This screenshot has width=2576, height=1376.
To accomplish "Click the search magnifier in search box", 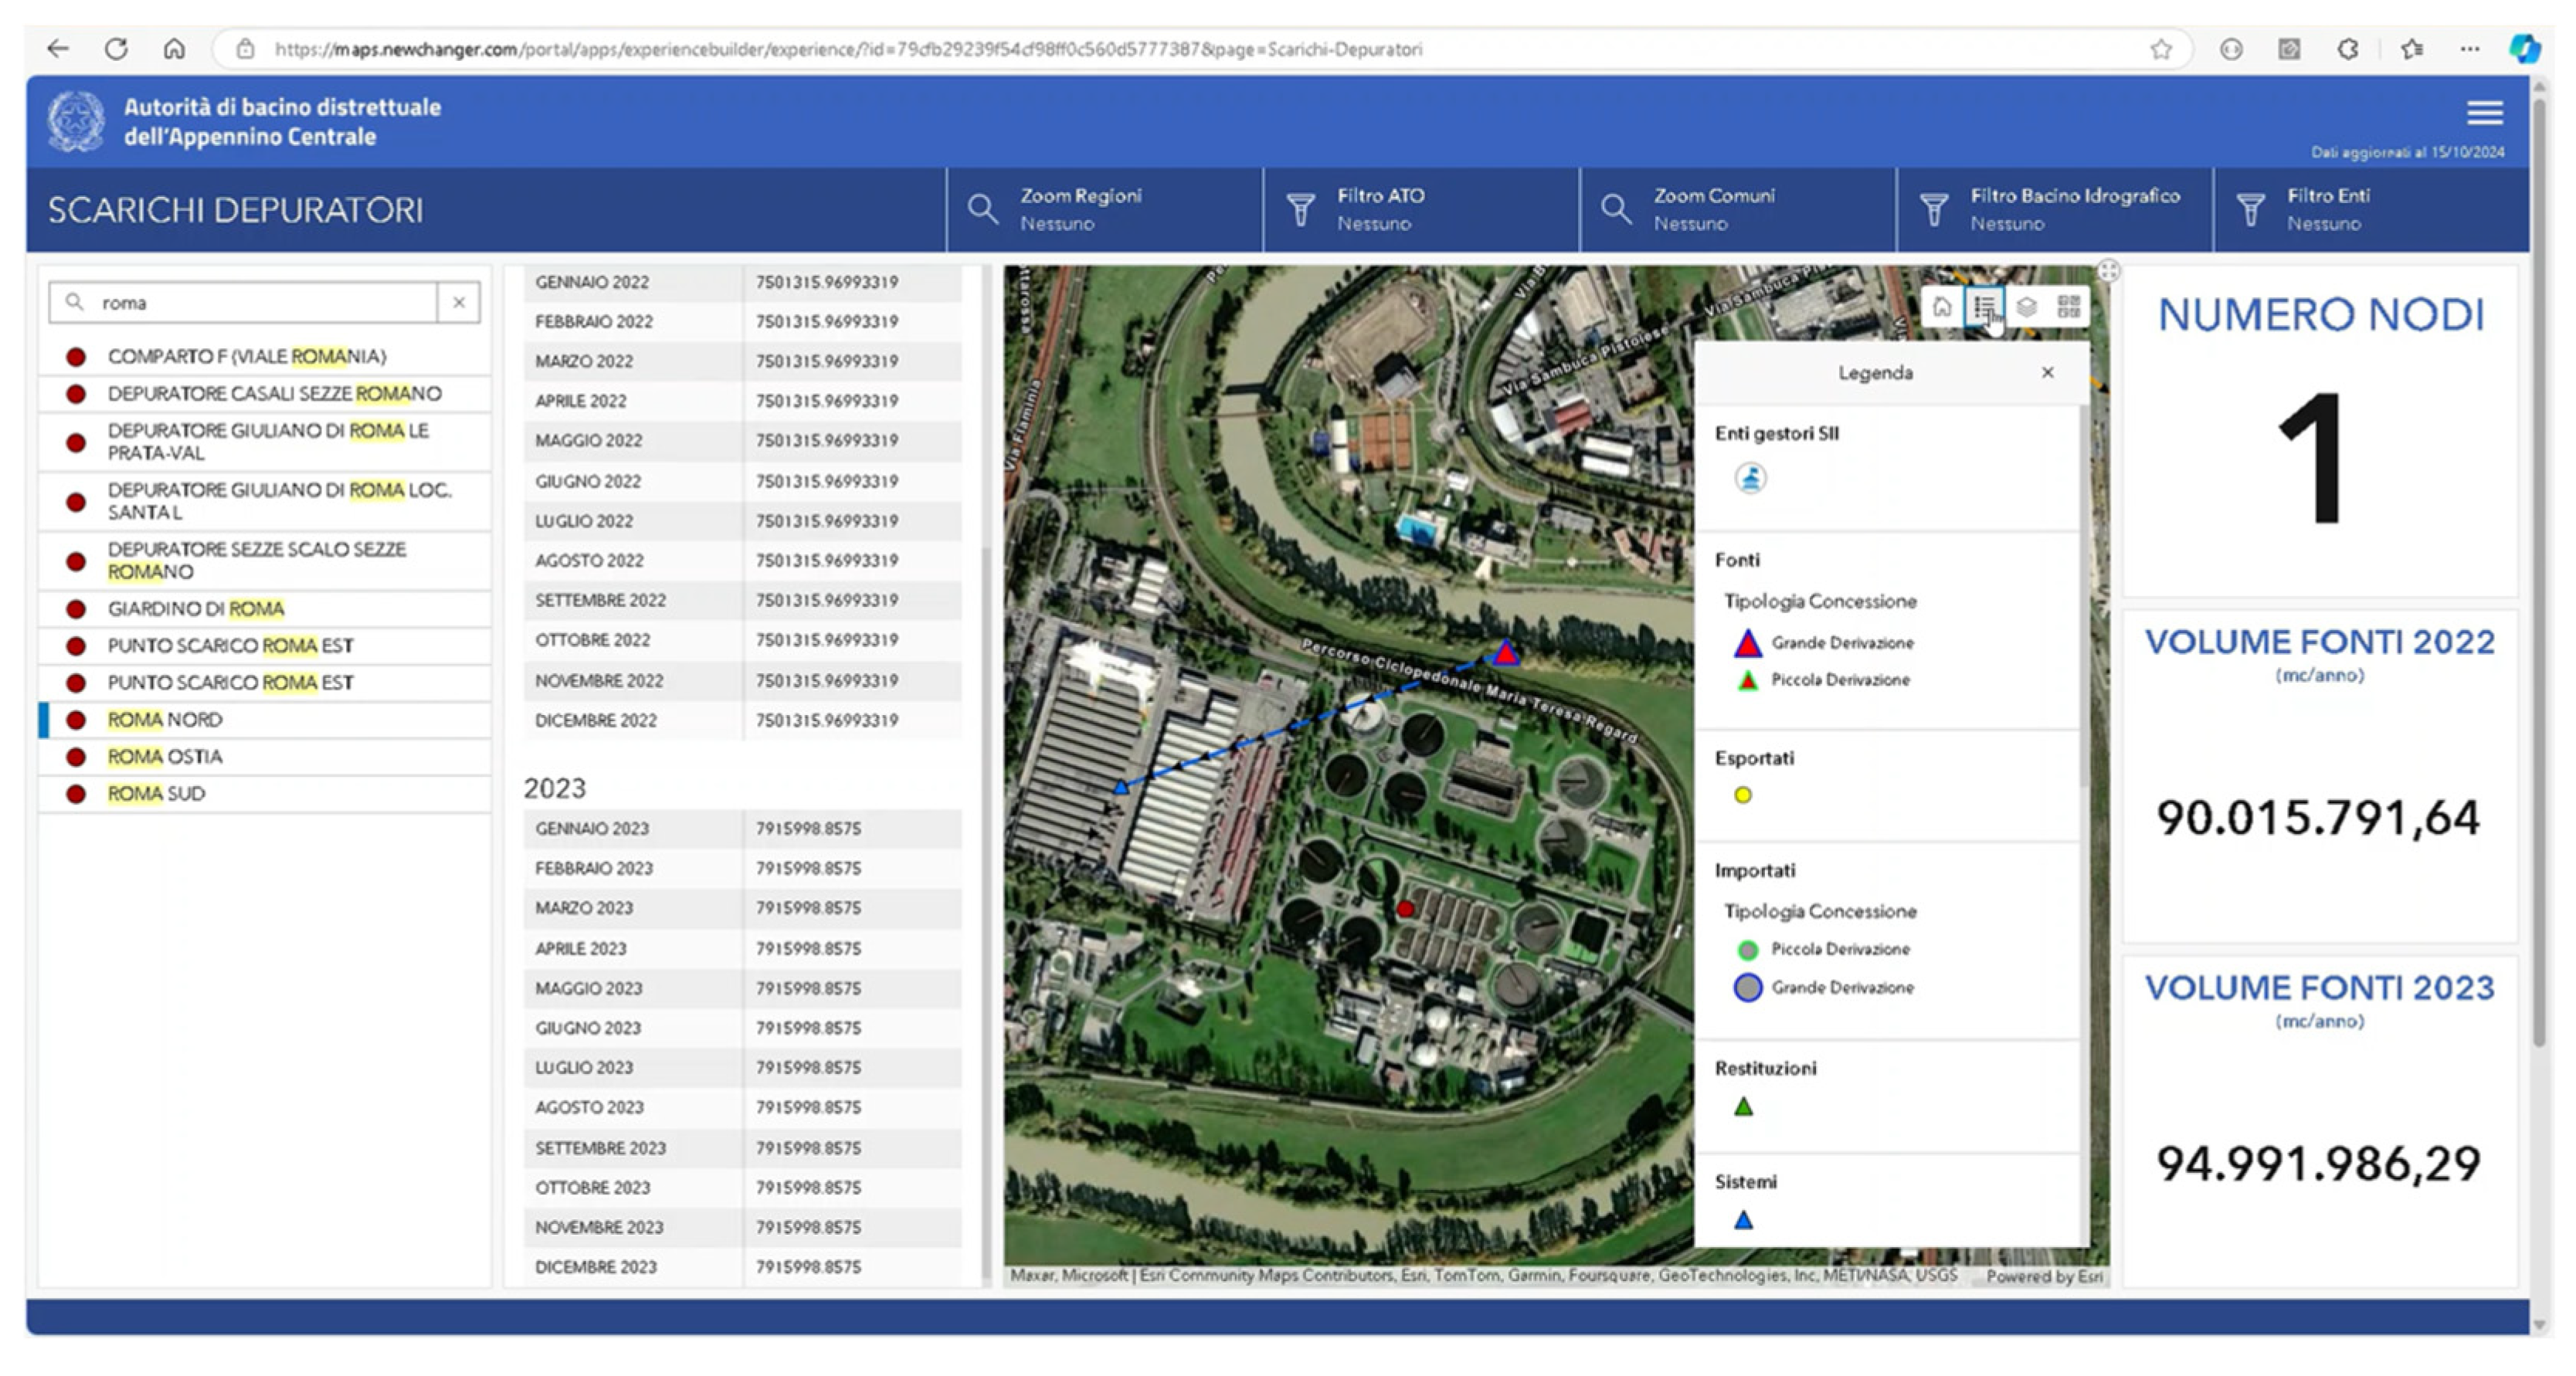I will (x=74, y=302).
